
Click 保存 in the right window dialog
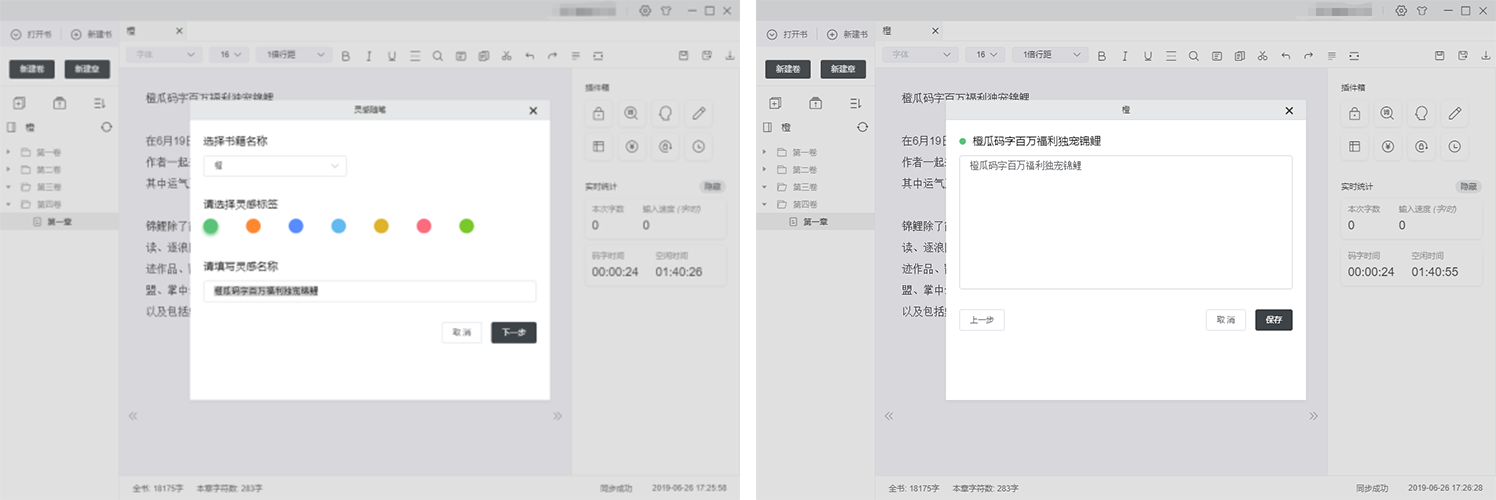1274,320
